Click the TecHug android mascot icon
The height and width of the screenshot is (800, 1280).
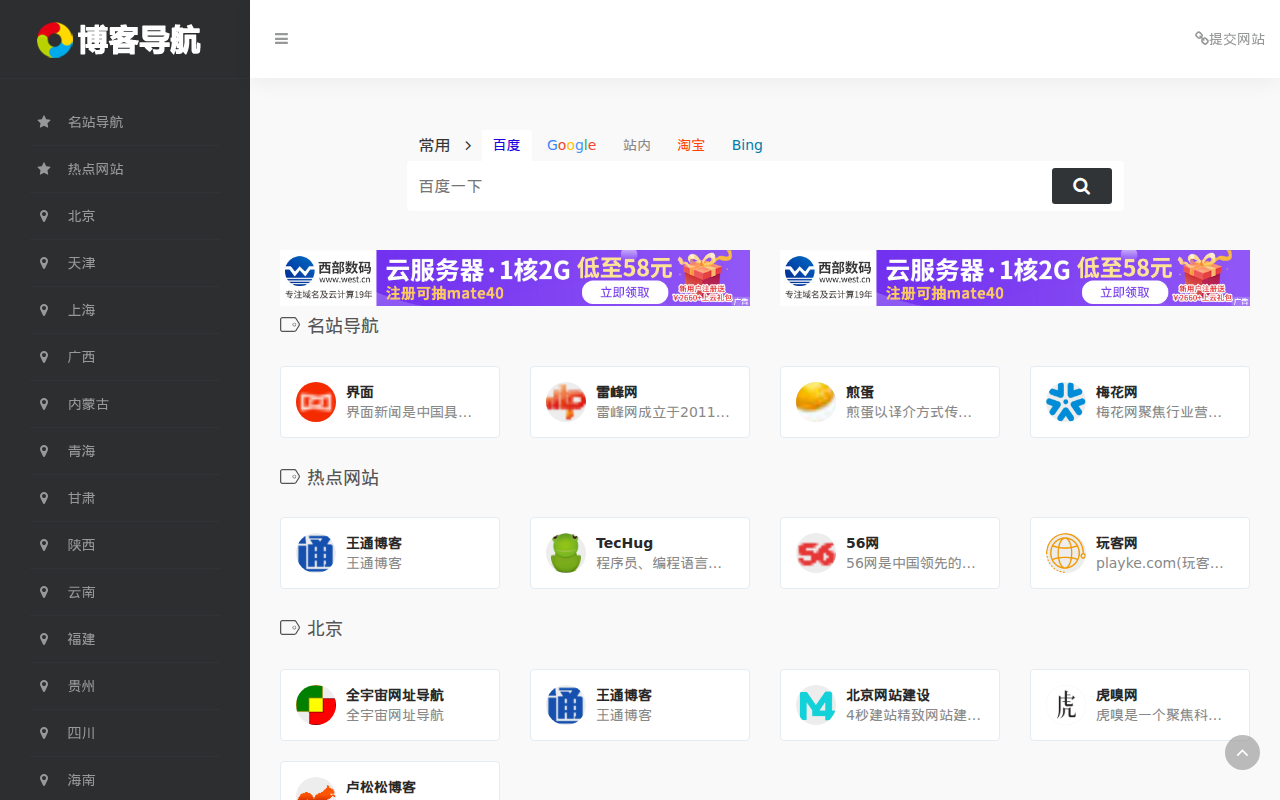tap(565, 552)
